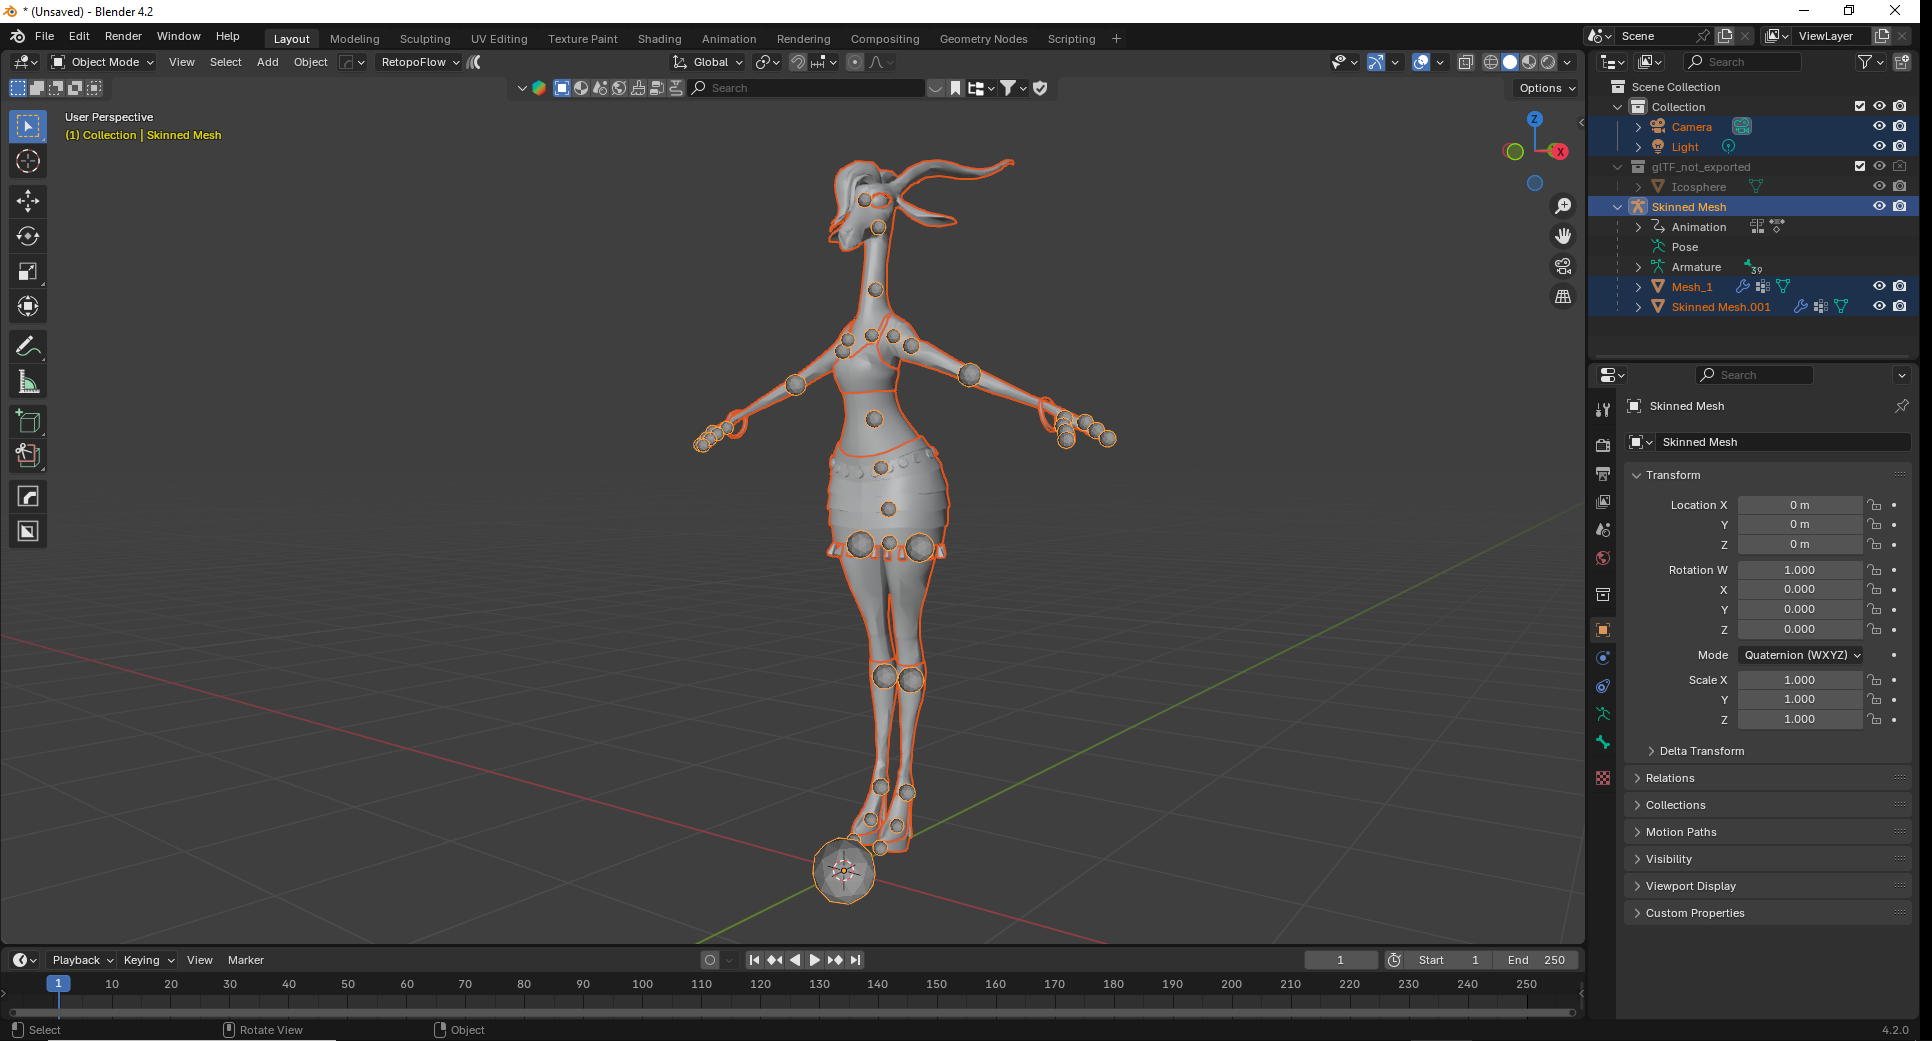Activate the Scale tool
The width and height of the screenshot is (1932, 1041).
click(28, 271)
